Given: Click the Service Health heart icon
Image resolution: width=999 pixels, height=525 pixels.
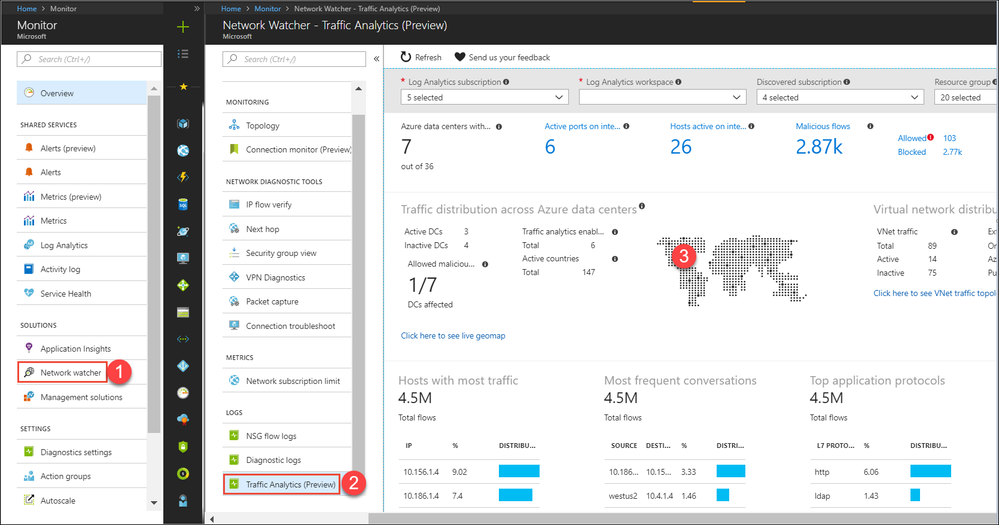Looking at the screenshot, I should (x=29, y=293).
